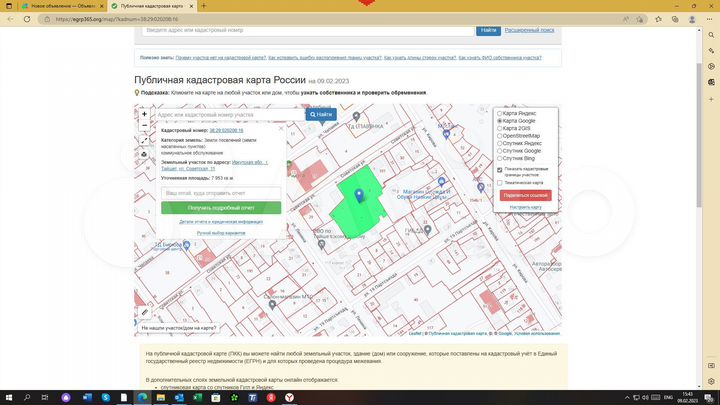Open Настроить карту link
The image size is (720, 405).
[x=525, y=207]
